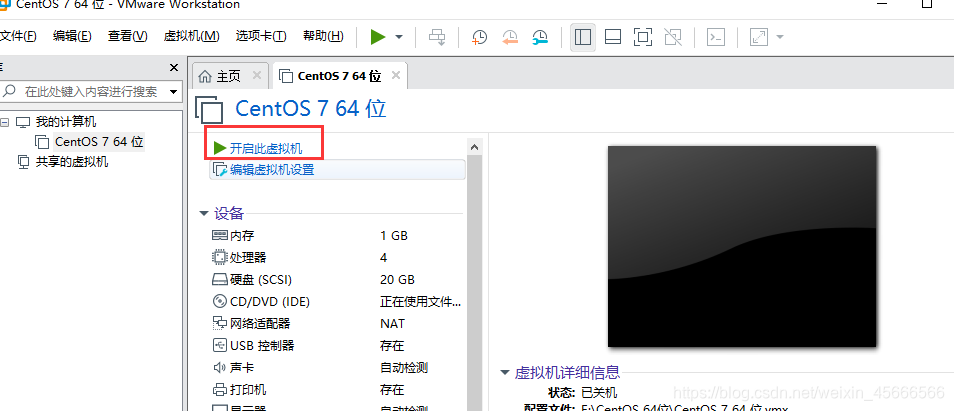The width and height of the screenshot is (954, 411).
Task: Open the 文件(F) menu
Action: coord(18,36)
